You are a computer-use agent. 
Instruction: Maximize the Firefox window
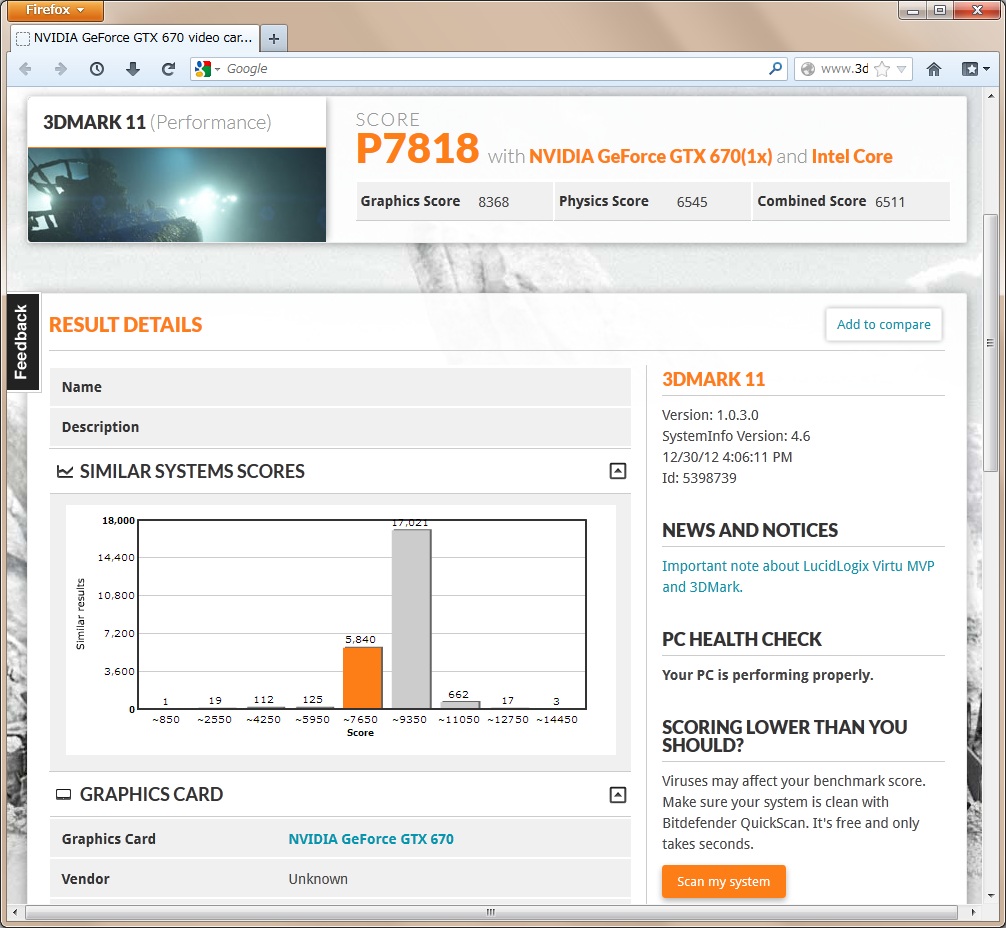pyautogui.click(x=939, y=10)
